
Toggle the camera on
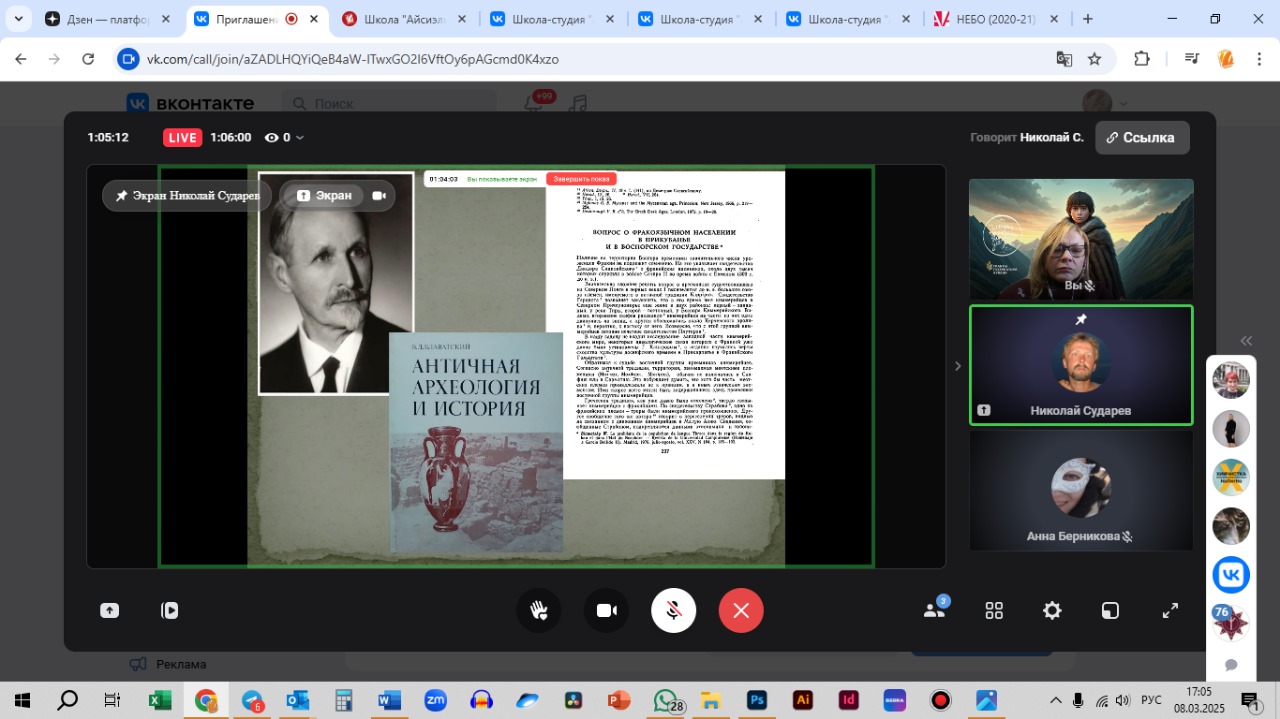pyautogui.click(x=606, y=610)
